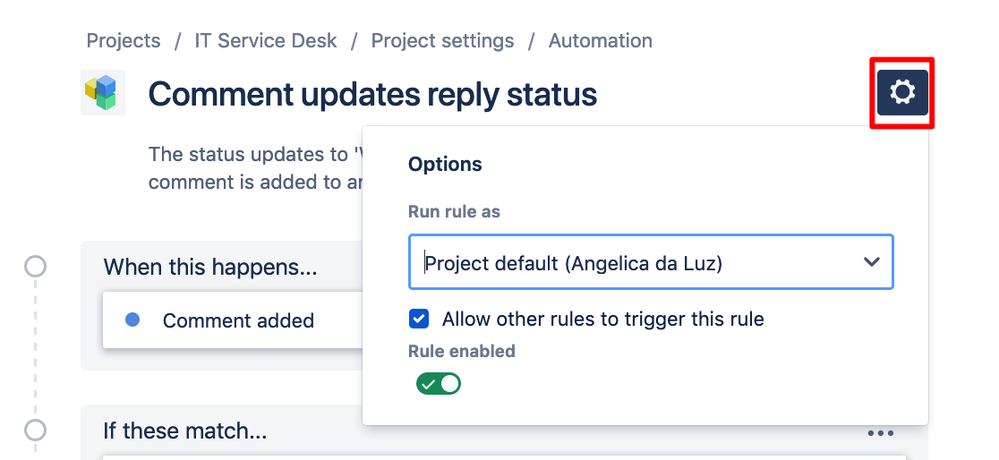Viewport: 999px width, 460px height.
Task: Click the When this happens section header
Action: 210,267
